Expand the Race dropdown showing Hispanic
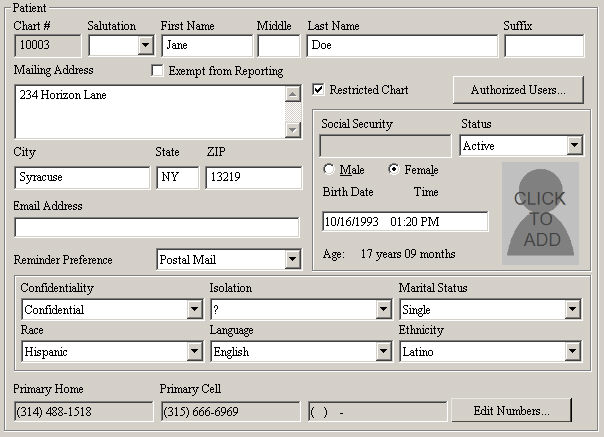Screen dimensions: 604x437 pos(194,352)
